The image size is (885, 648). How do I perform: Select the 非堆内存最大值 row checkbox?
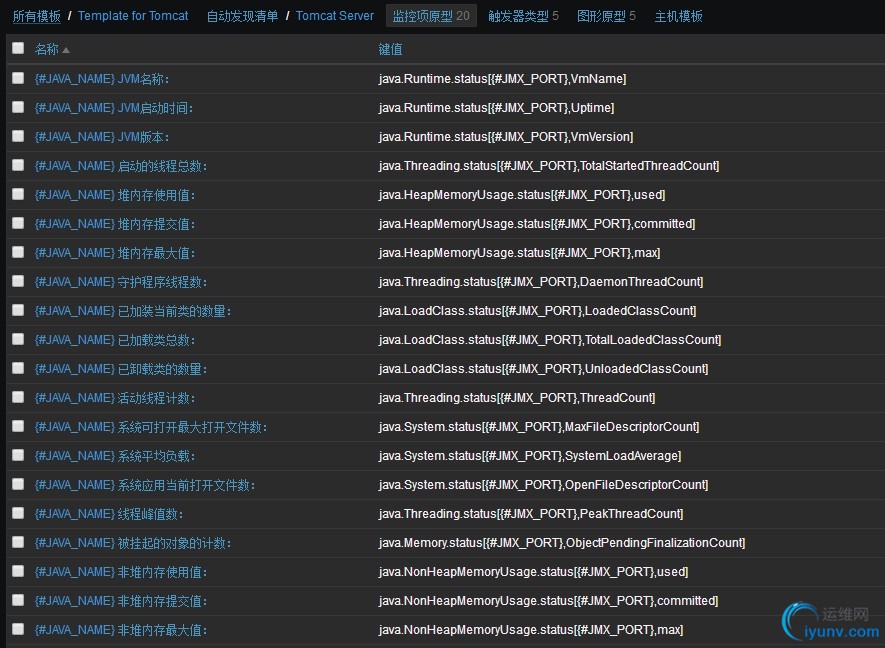[18, 629]
